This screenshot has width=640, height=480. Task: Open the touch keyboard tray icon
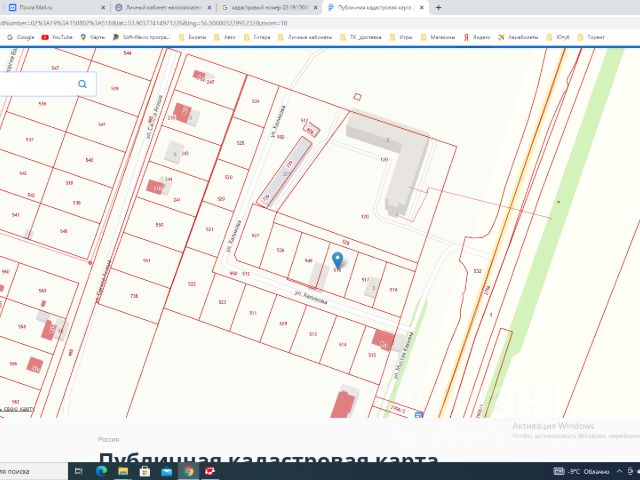click(559, 471)
